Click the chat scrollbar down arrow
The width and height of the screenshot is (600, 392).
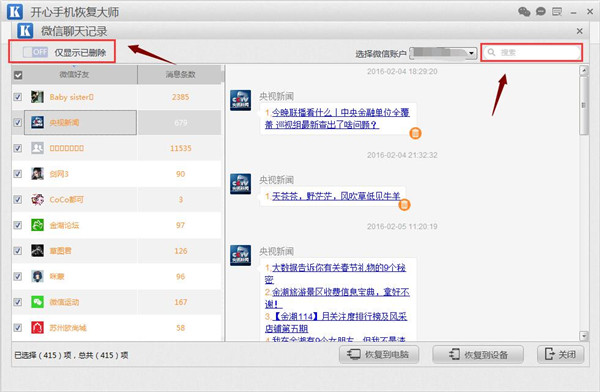point(584,336)
